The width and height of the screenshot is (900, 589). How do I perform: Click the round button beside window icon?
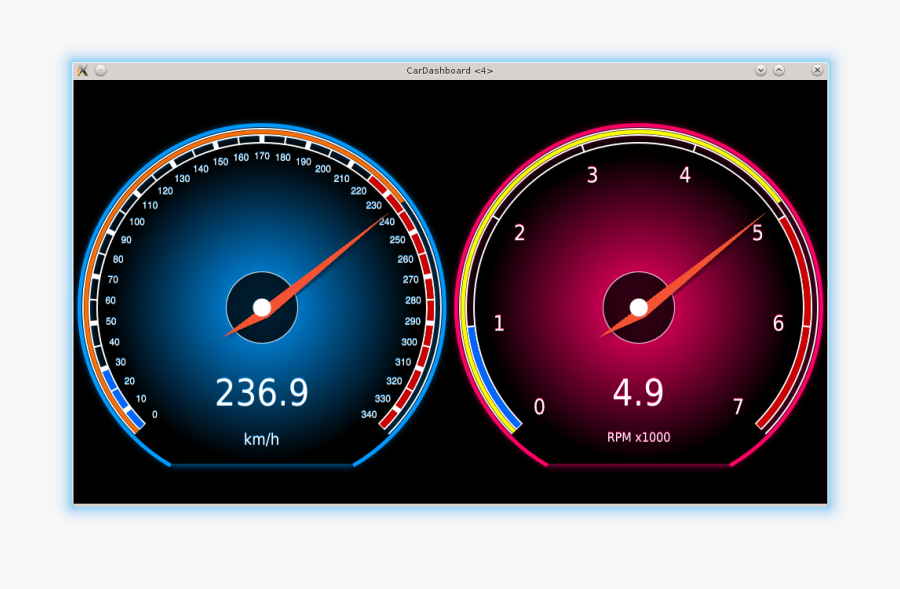coord(101,70)
